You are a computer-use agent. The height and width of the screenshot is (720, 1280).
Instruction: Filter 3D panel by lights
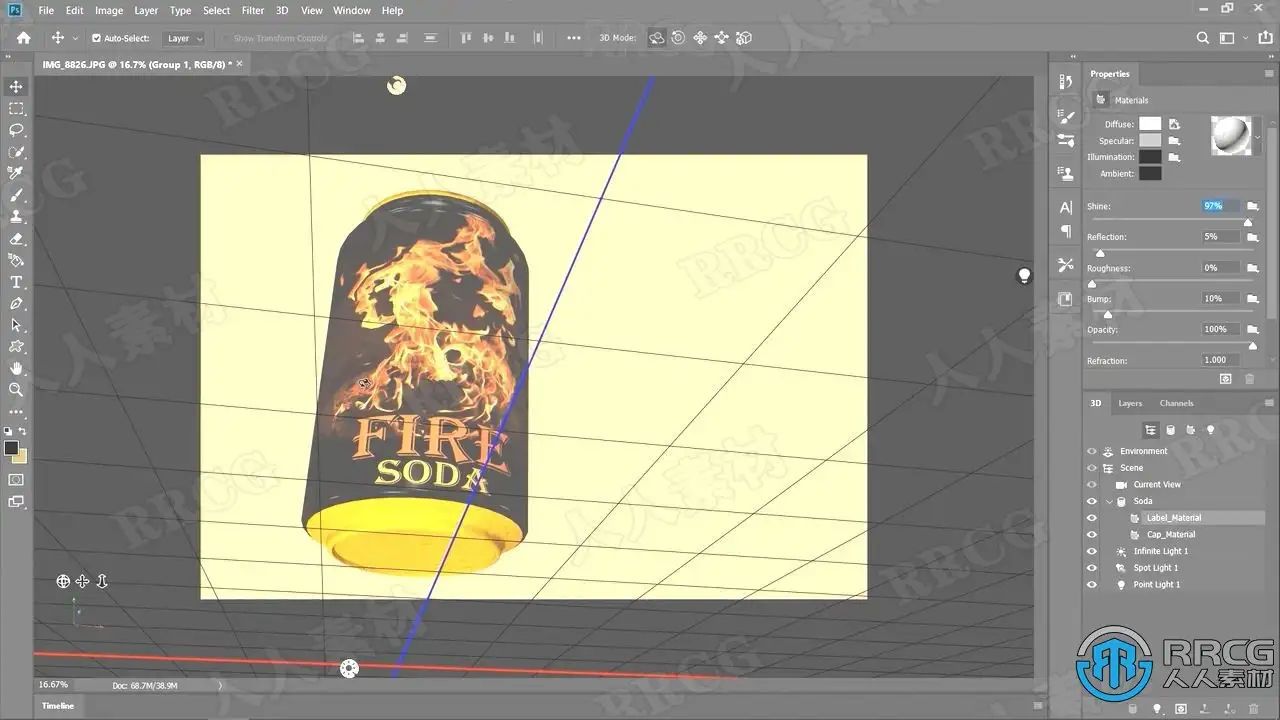click(1210, 430)
